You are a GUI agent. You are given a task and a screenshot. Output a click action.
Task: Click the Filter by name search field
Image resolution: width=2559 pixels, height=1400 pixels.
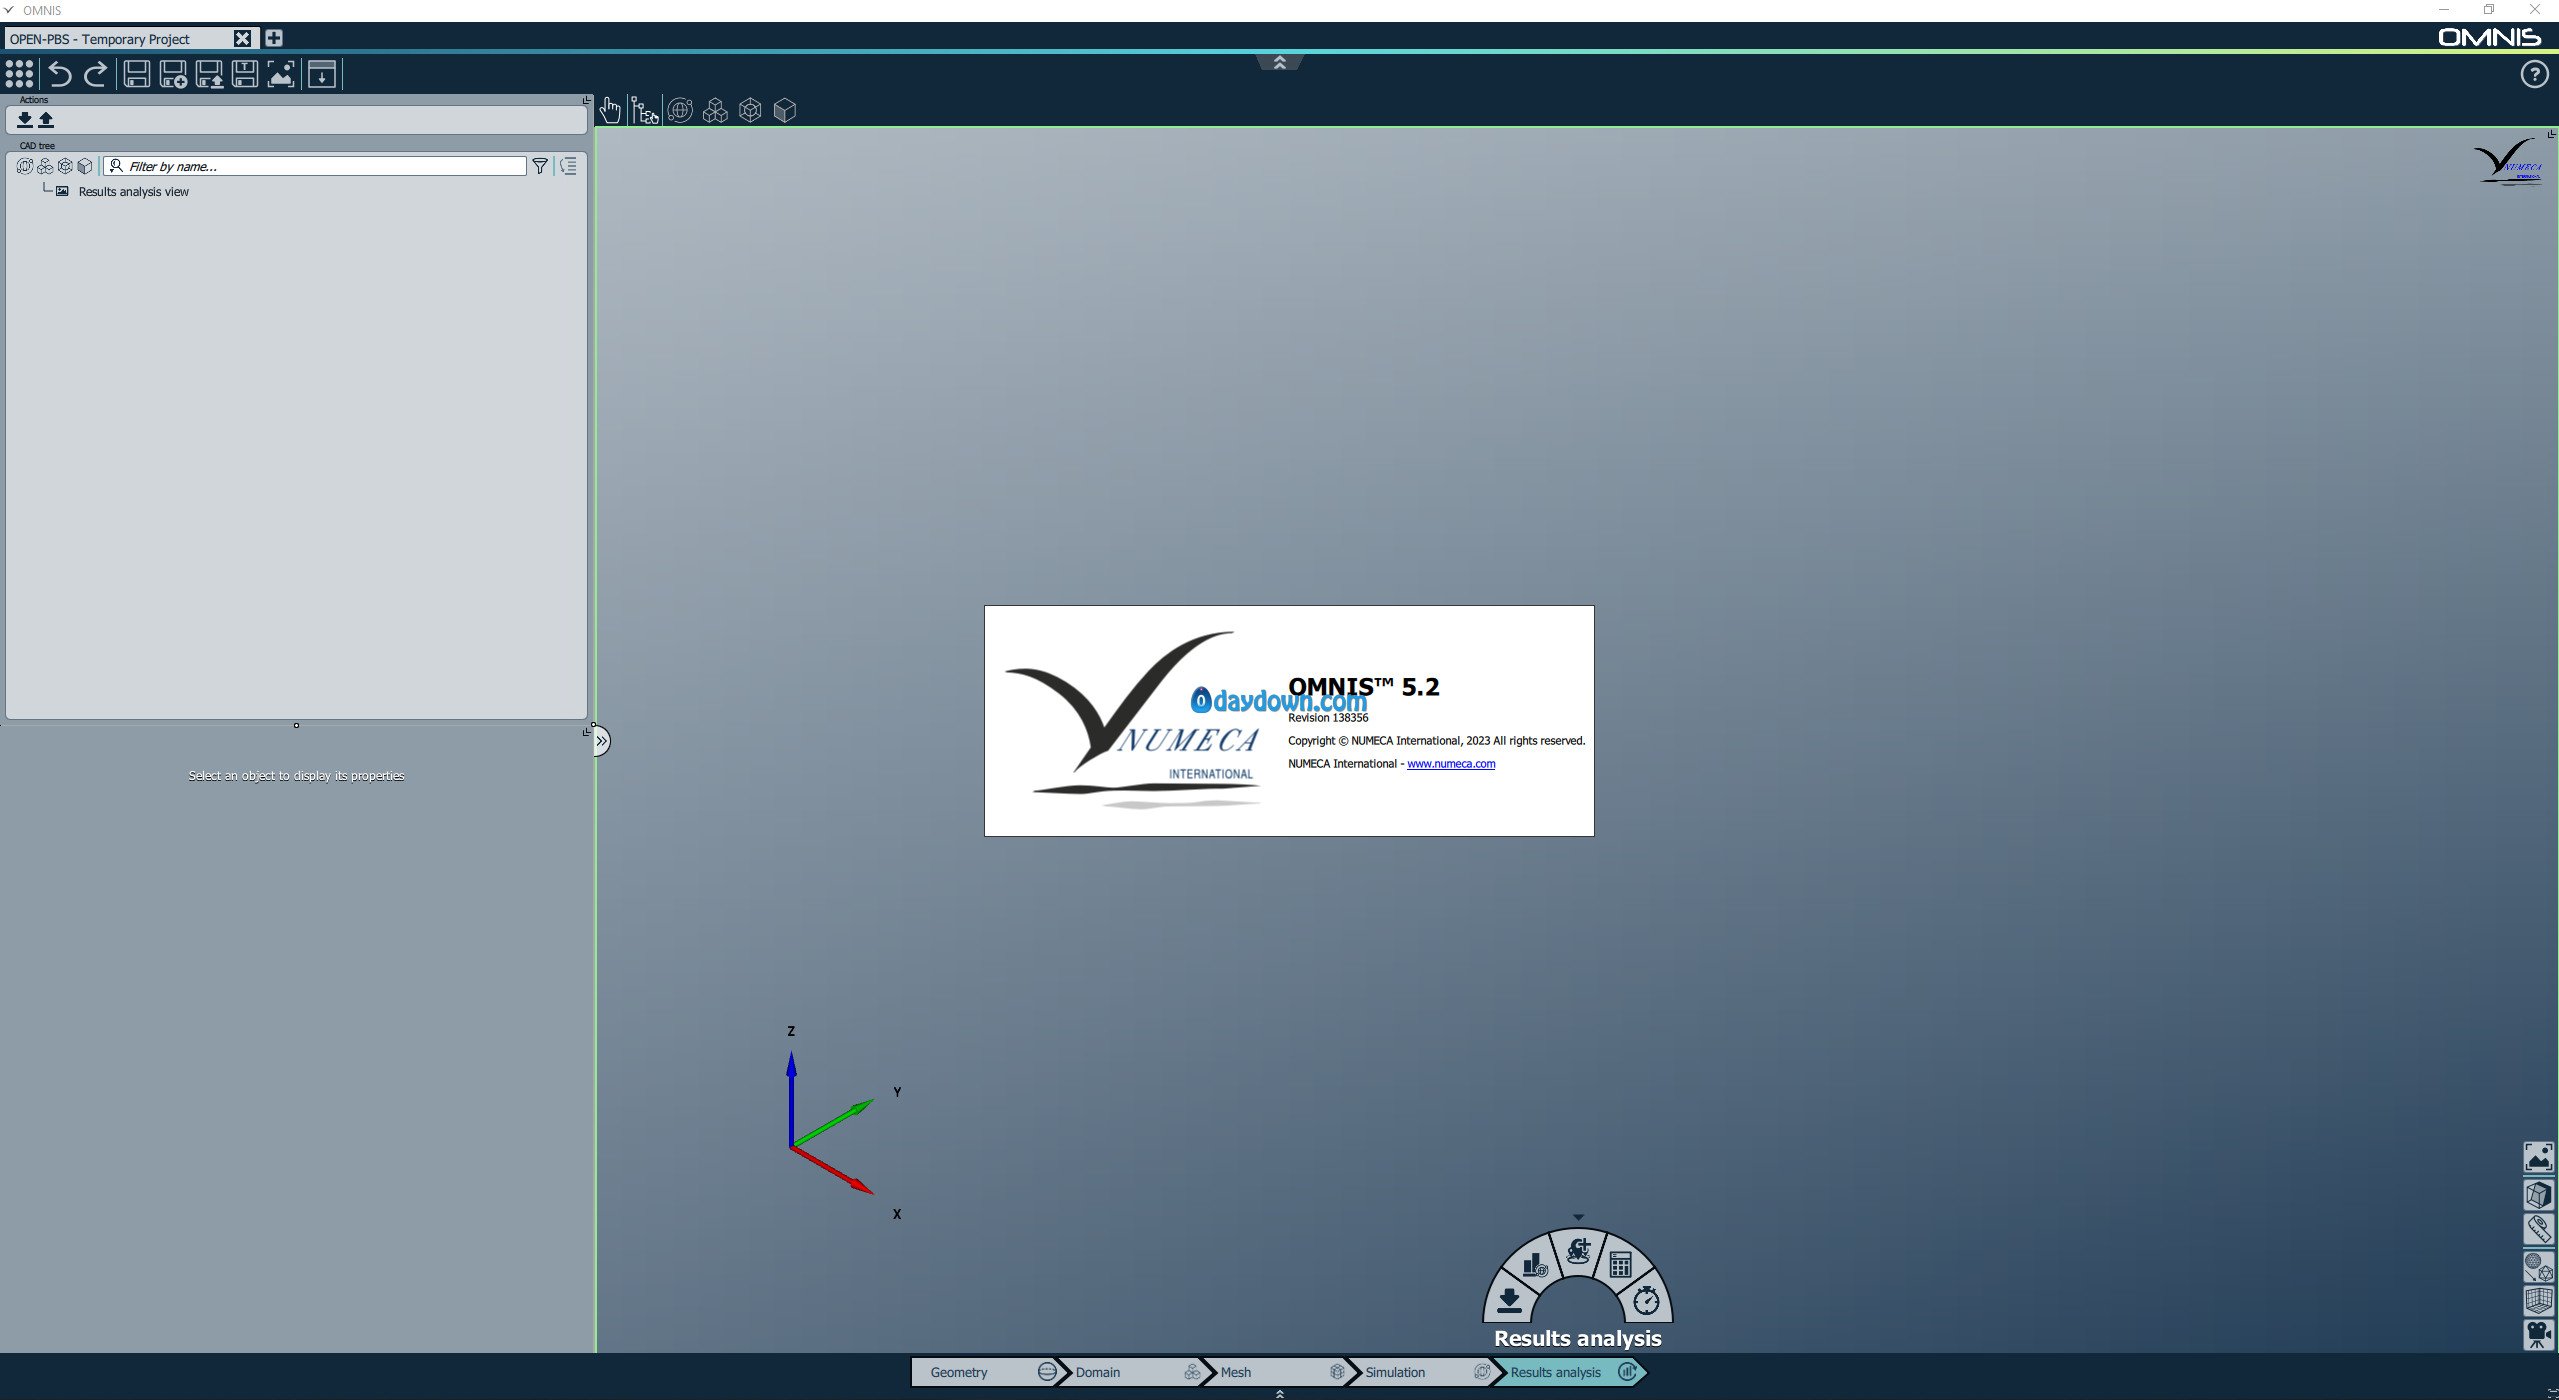point(315,166)
